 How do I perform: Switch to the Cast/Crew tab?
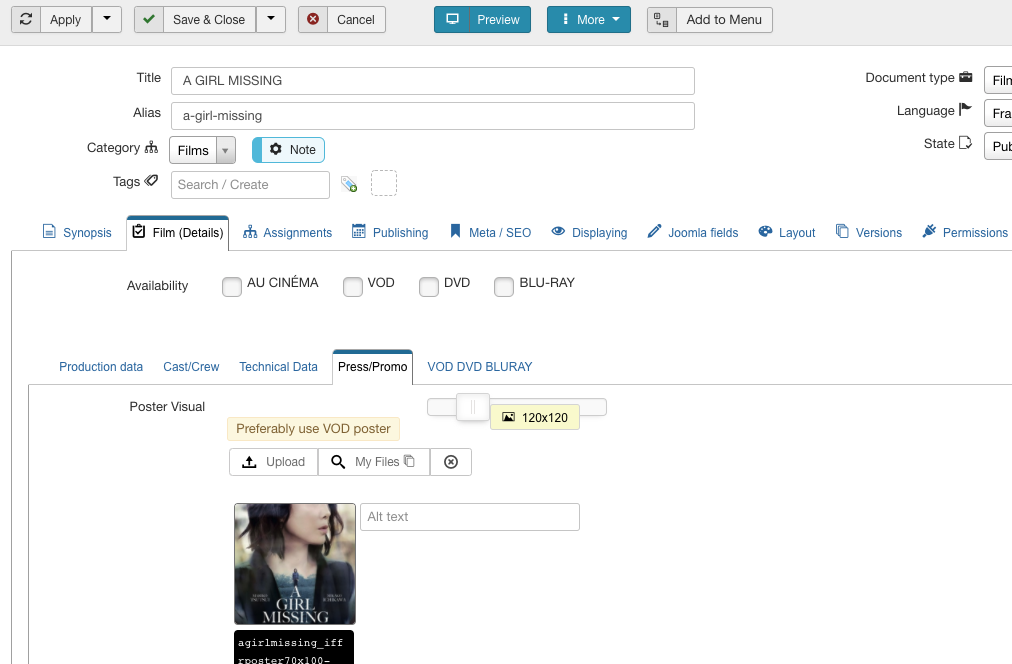(x=191, y=367)
